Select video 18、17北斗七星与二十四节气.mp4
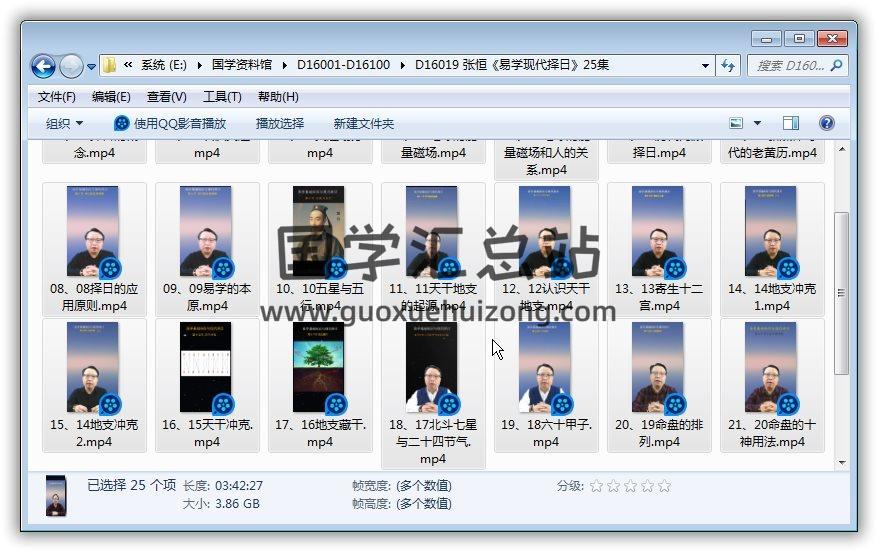The width and height of the screenshot is (878, 552). click(433, 394)
